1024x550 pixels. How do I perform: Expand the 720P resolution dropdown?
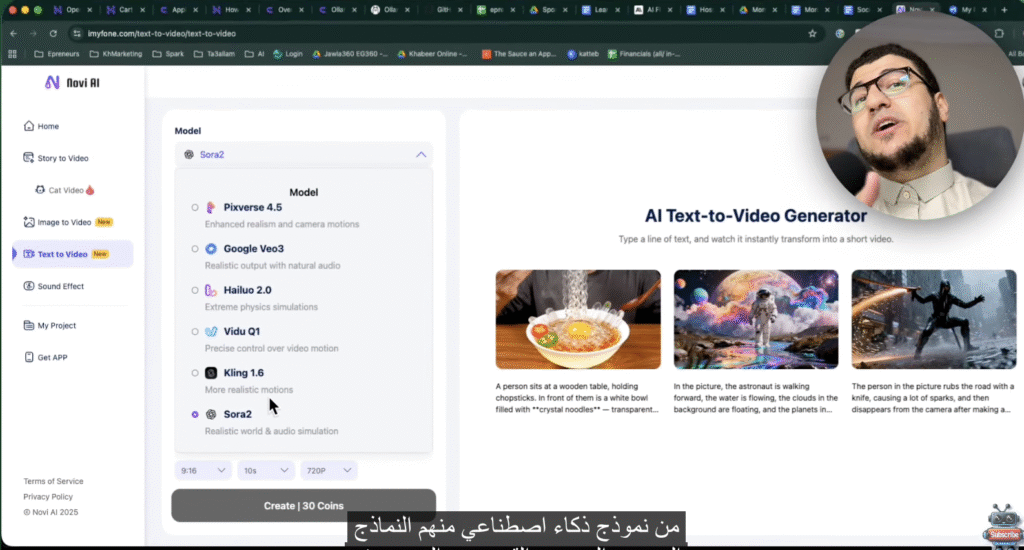click(329, 470)
